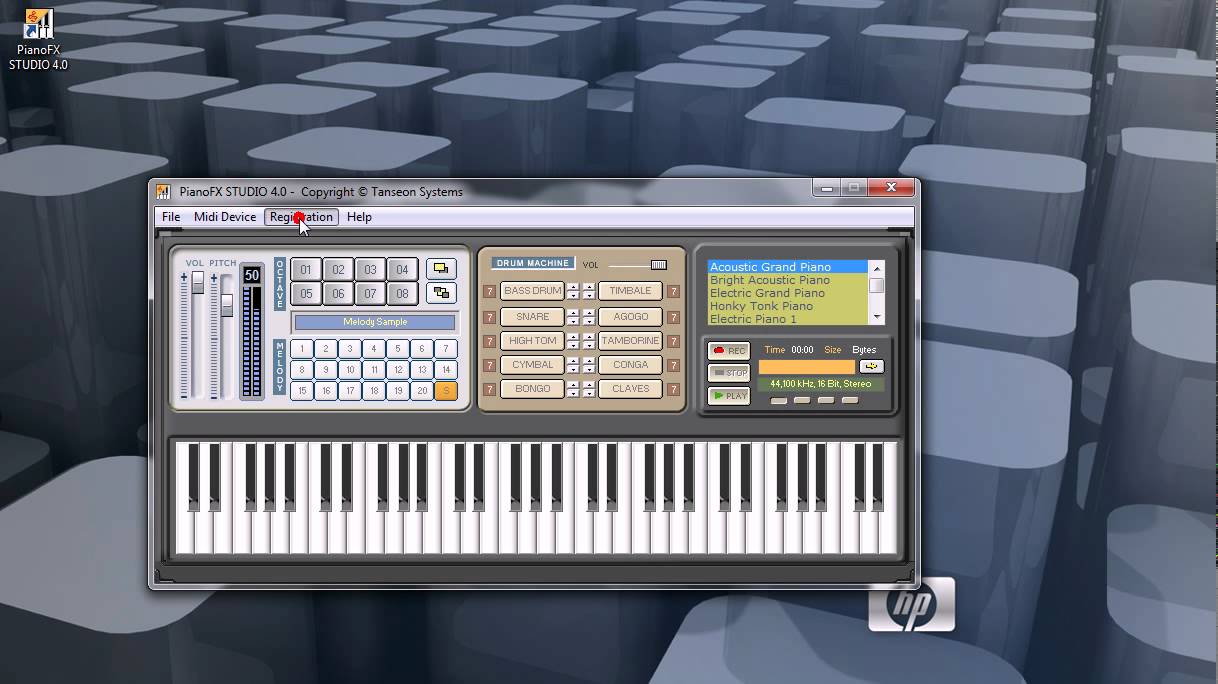Stop playback with the STOP button

[729, 373]
